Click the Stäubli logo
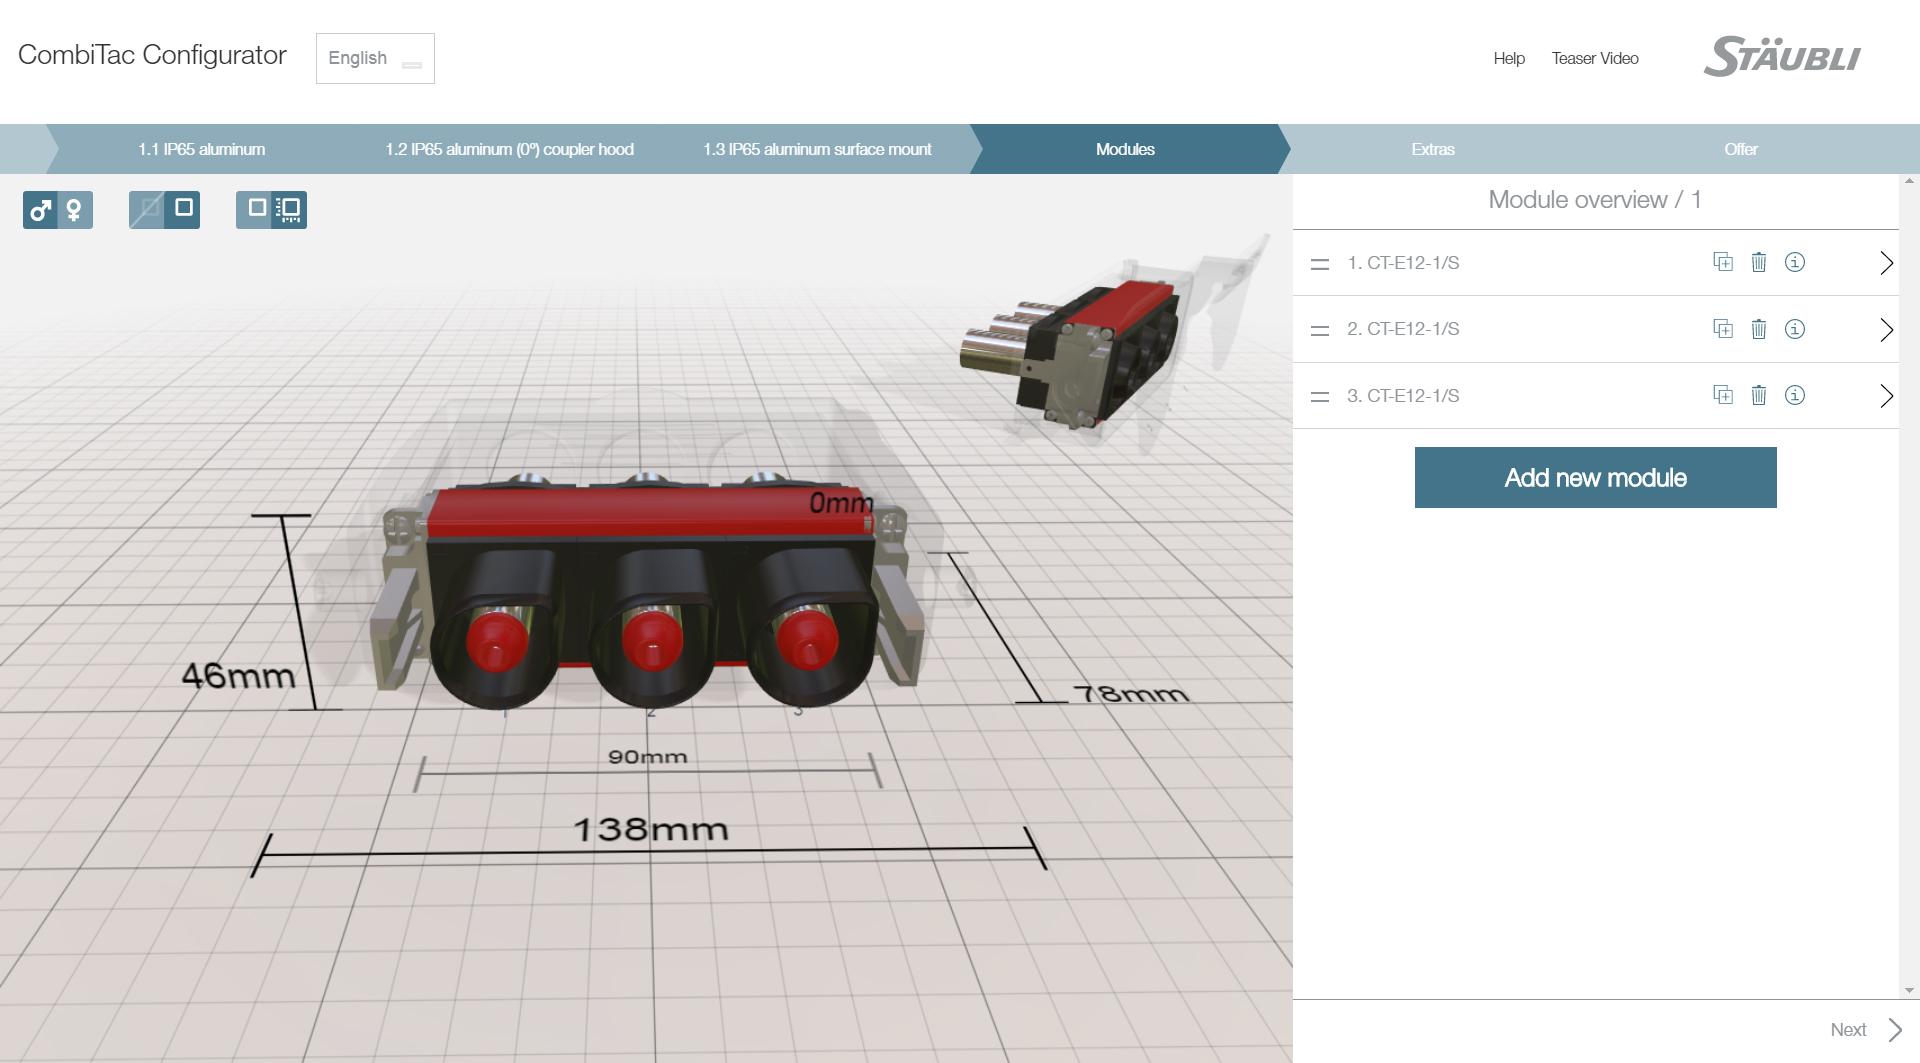The height and width of the screenshot is (1063, 1920). pyautogui.click(x=1782, y=57)
